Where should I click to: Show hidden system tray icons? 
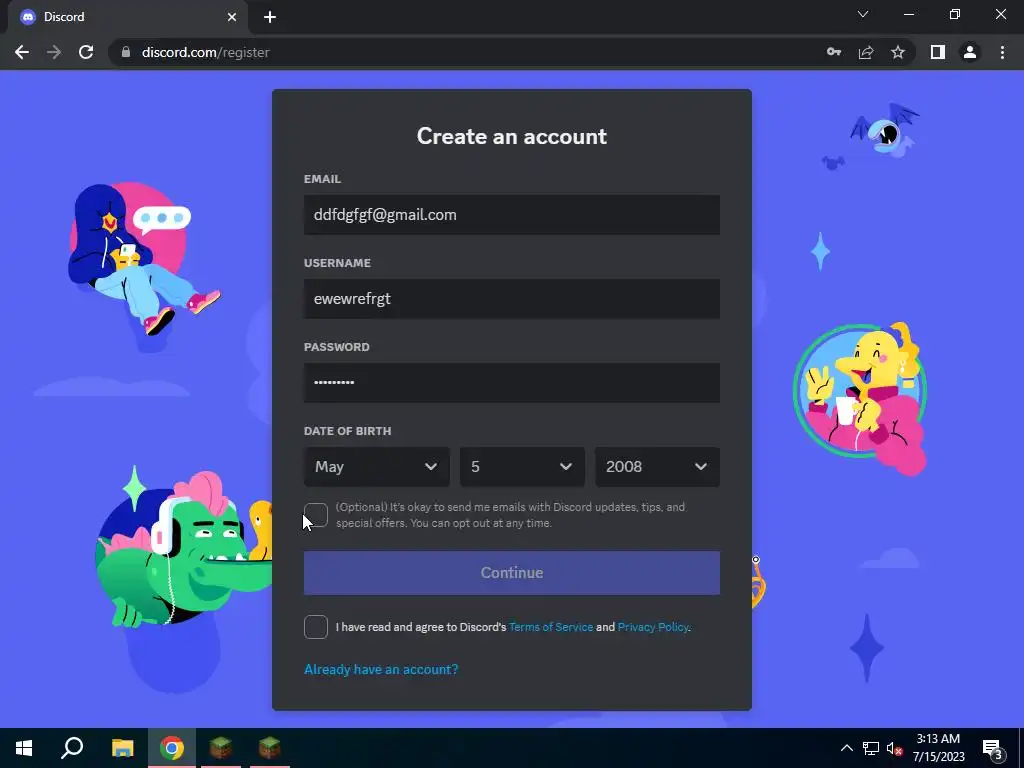[x=846, y=748]
